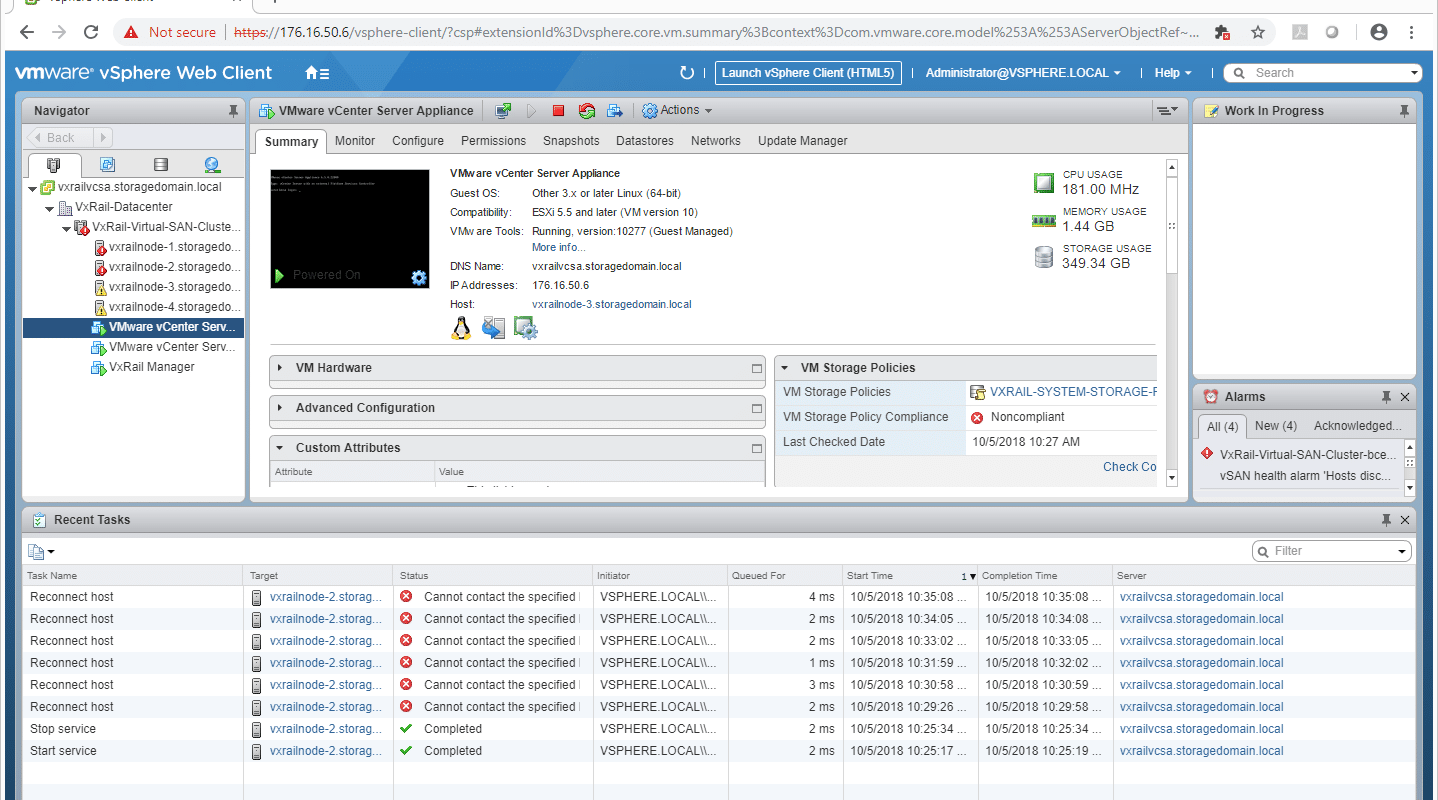Power off VM with red stop icon
This screenshot has width=1438, height=800.
559,111
